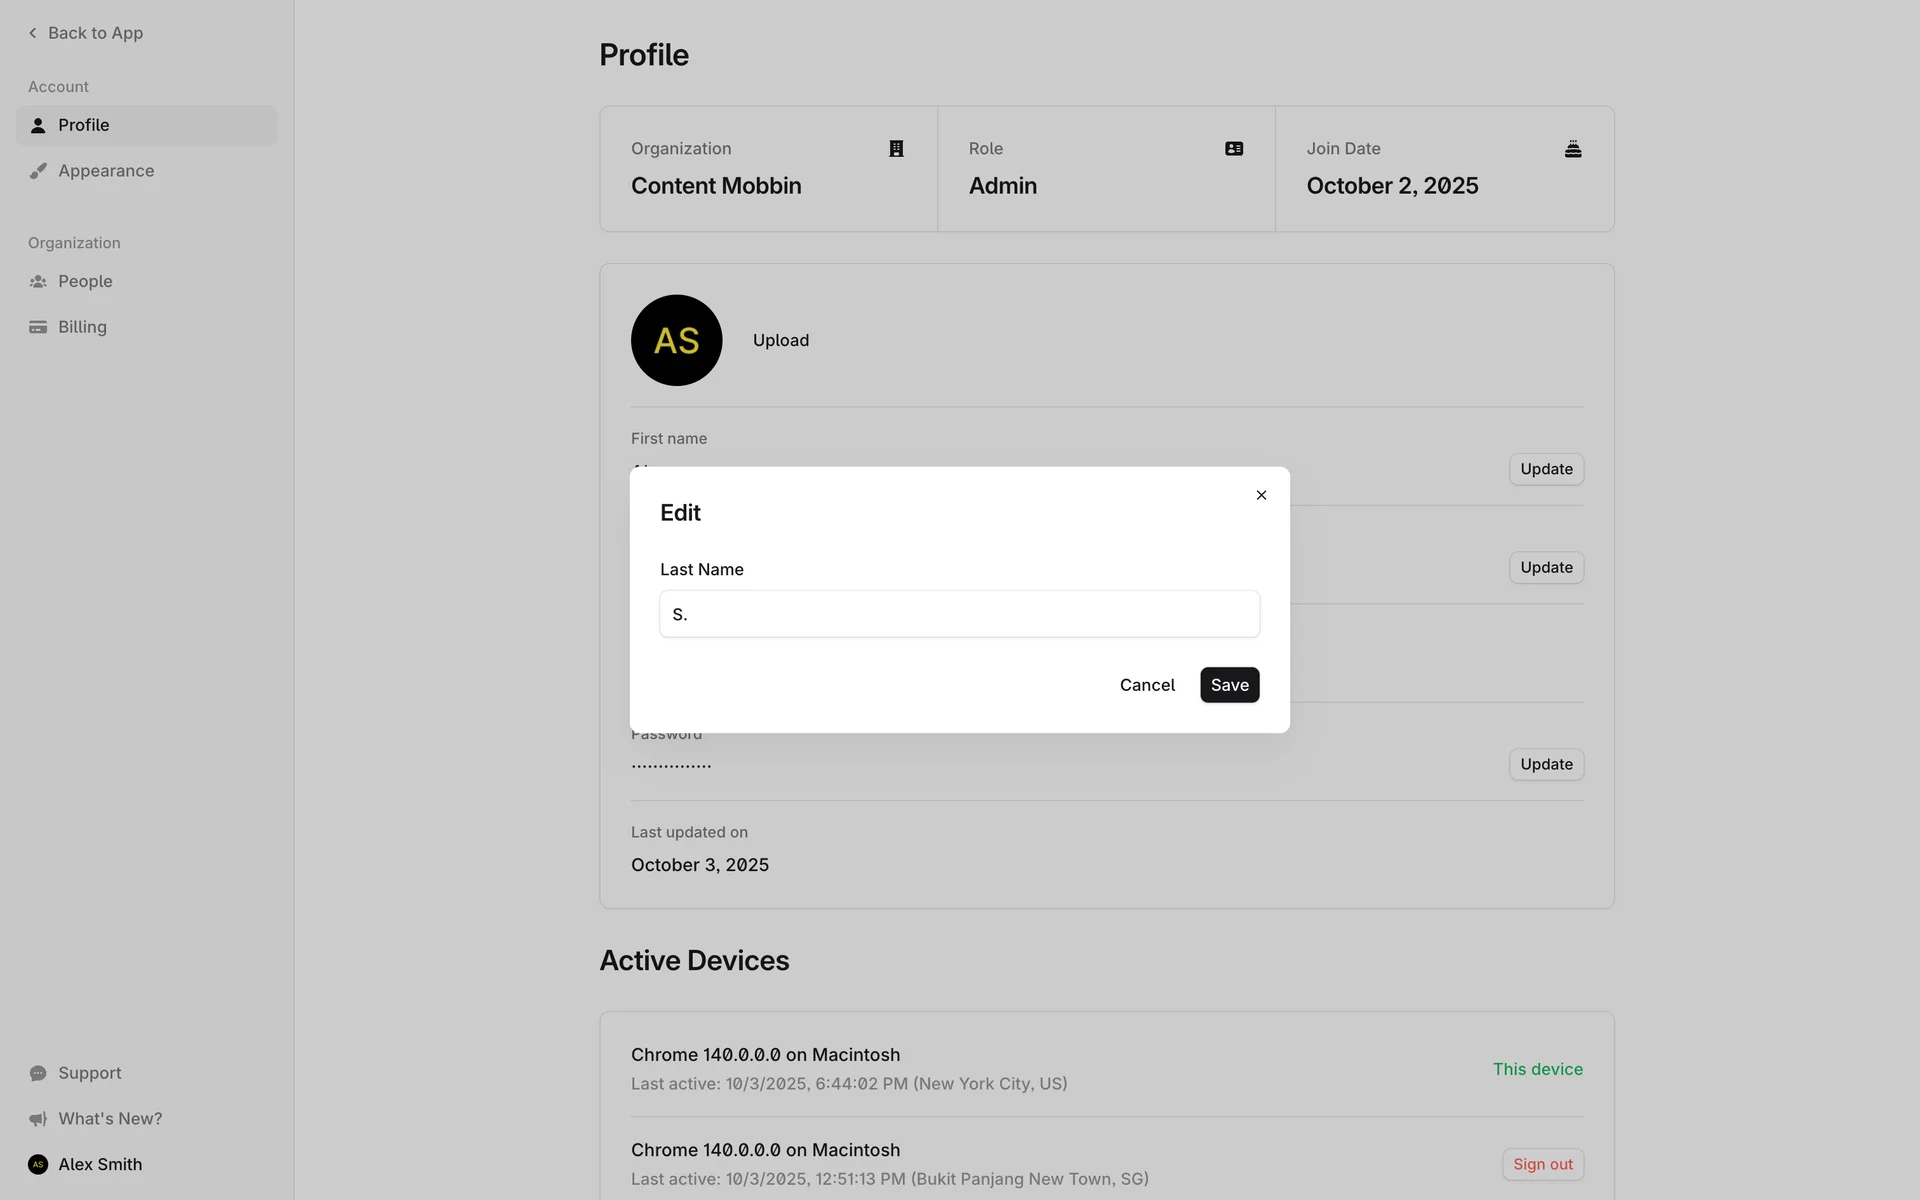Cancel the Last Name edit

pos(1147,685)
